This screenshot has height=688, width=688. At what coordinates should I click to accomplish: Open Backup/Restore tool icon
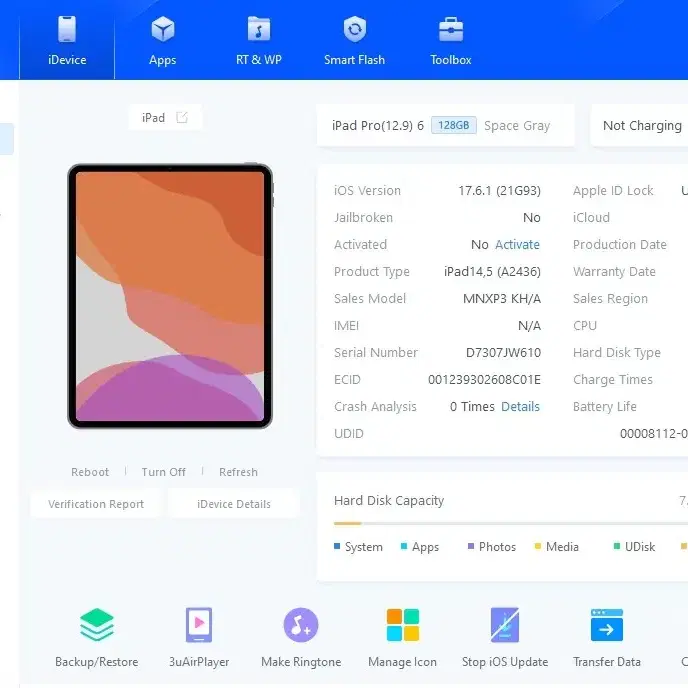click(x=97, y=624)
